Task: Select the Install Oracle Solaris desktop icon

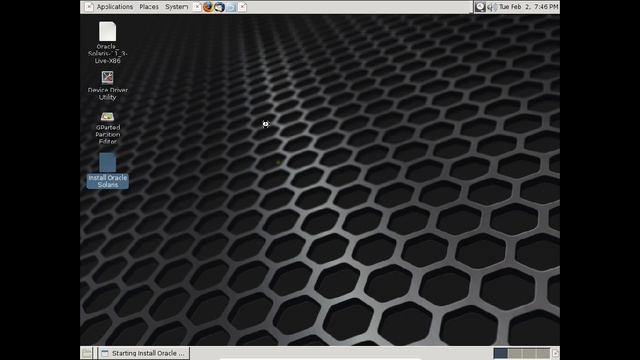Action: point(107,171)
